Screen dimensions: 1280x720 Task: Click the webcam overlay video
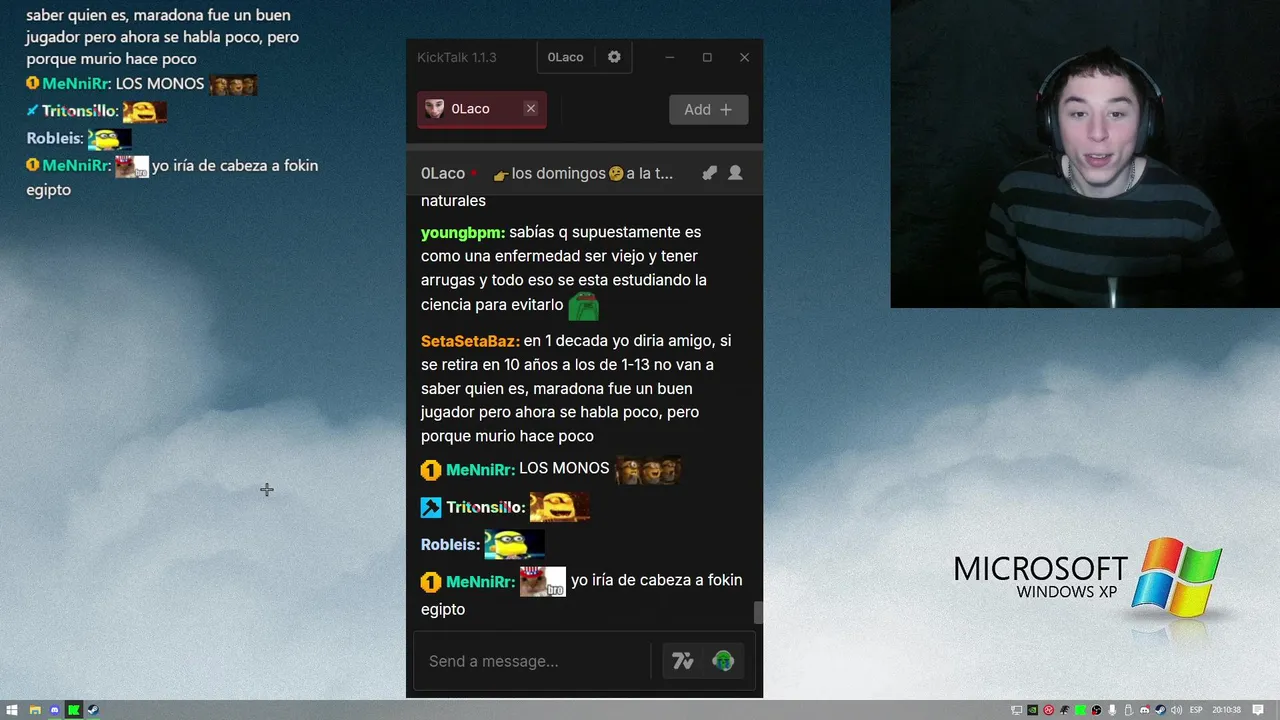(1085, 154)
